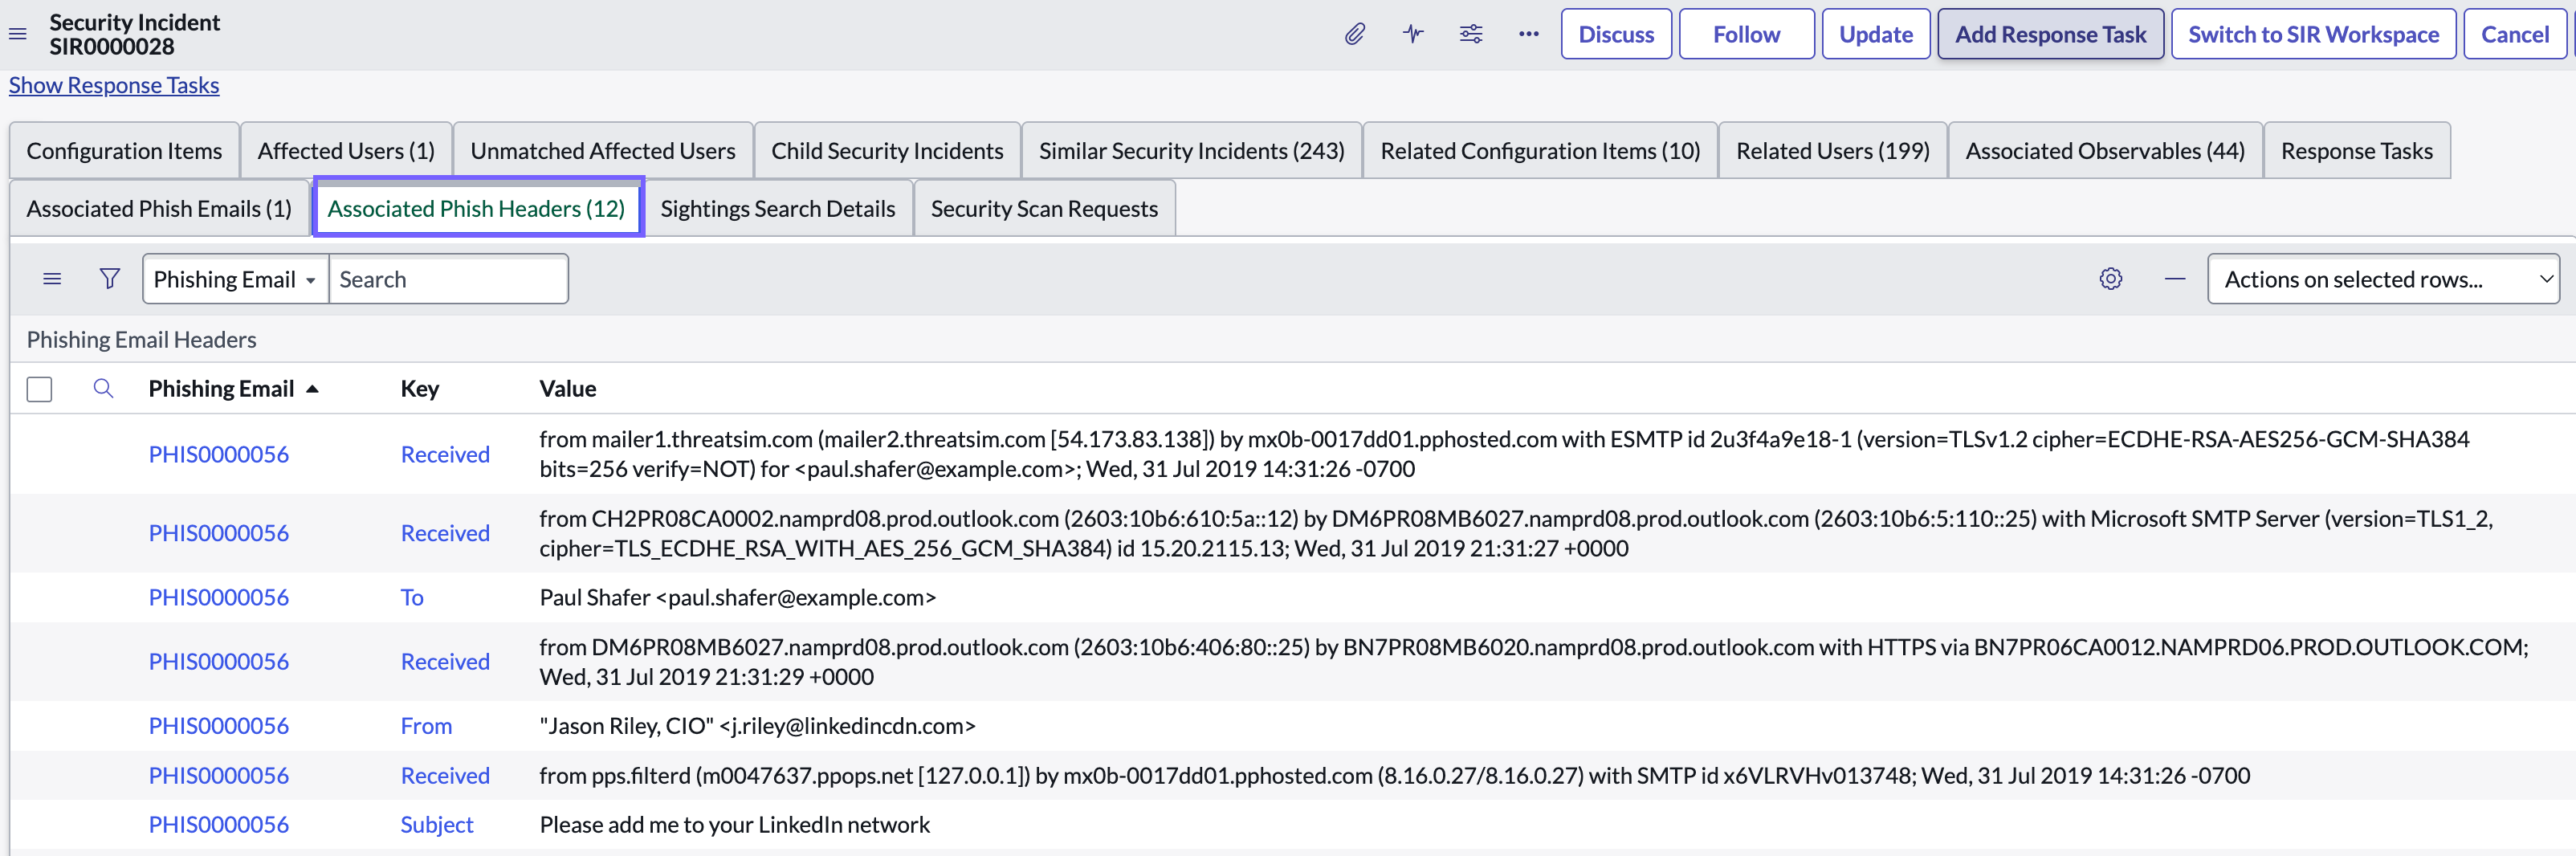Open Security Scan Requests tab
This screenshot has width=2576, height=856.
pos(1044,209)
